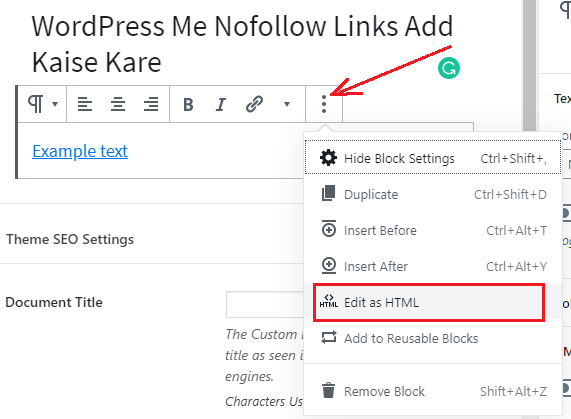
Task: Click the Document Title label
Action: (x=54, y=302)
